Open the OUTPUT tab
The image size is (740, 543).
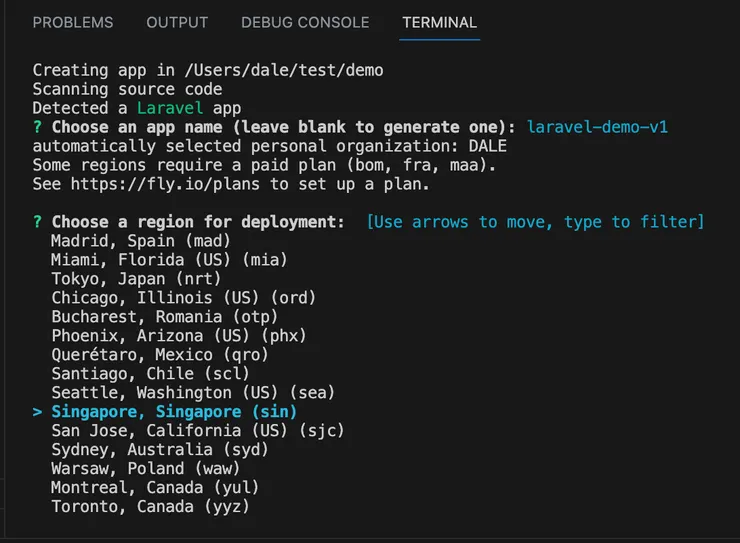177,22
